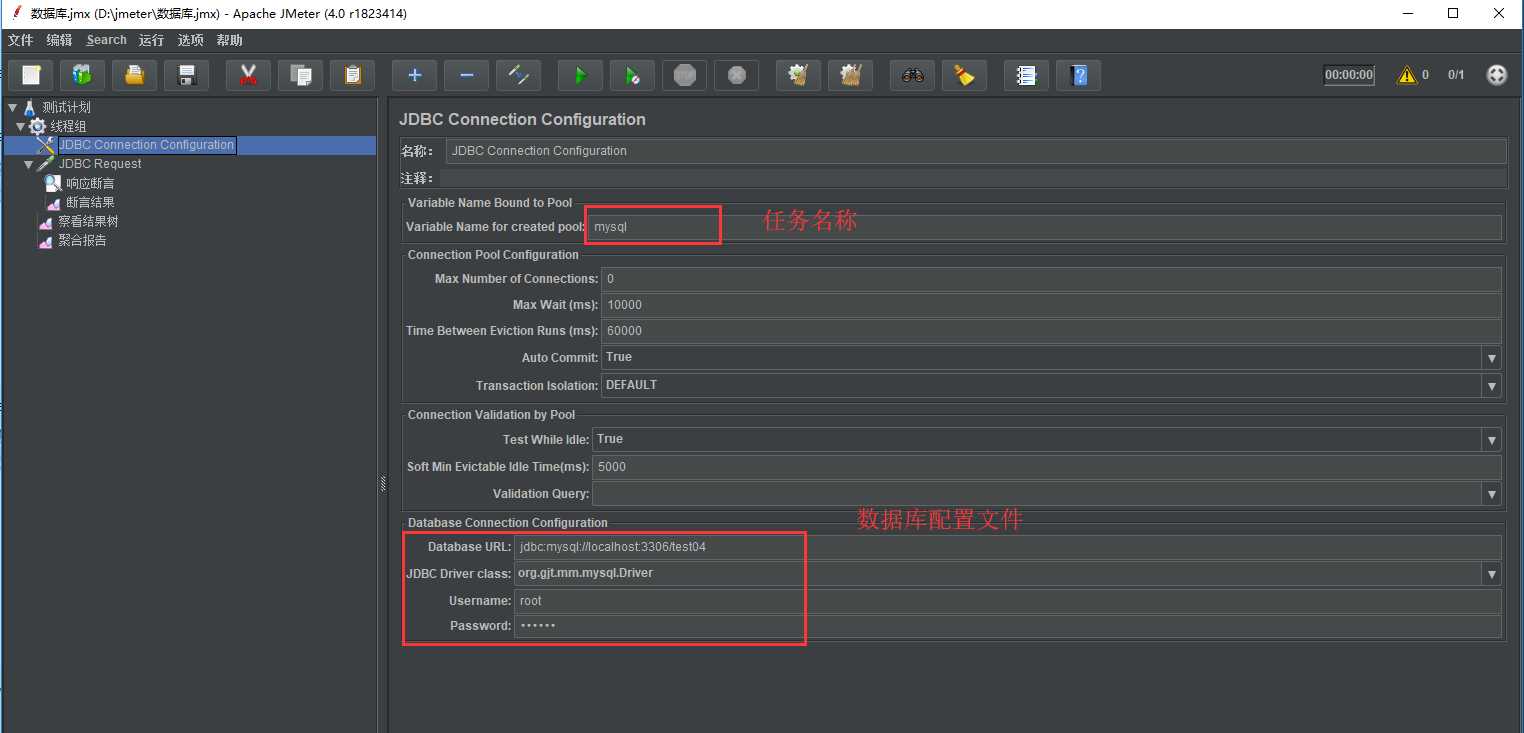The height and width of the screenshot is (733, 1524).
Task: Click Soft Min Evictable Idle Time field
Action: [1047, 467]
